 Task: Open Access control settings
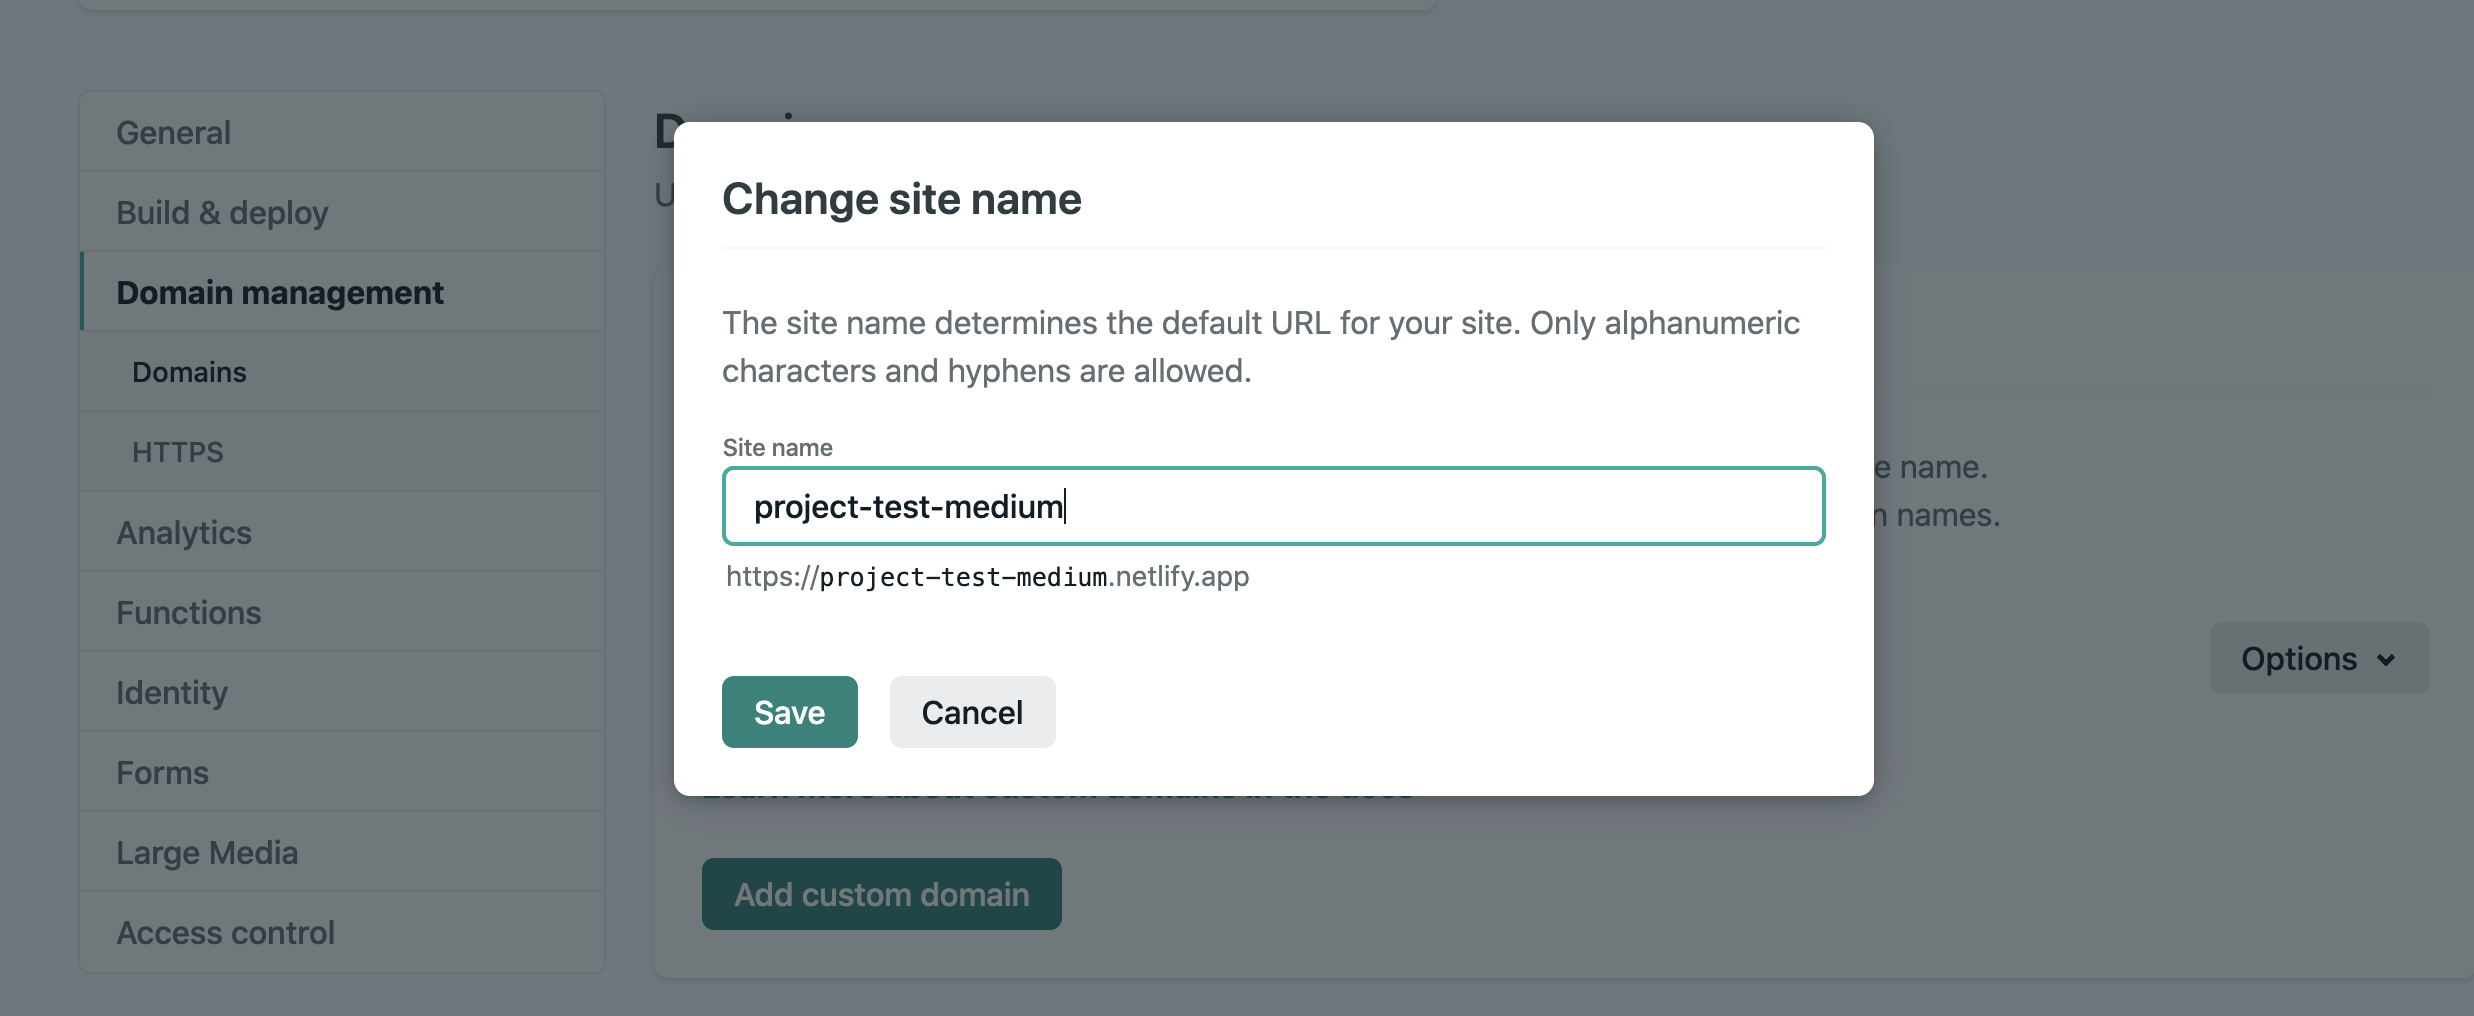[225, 932]
